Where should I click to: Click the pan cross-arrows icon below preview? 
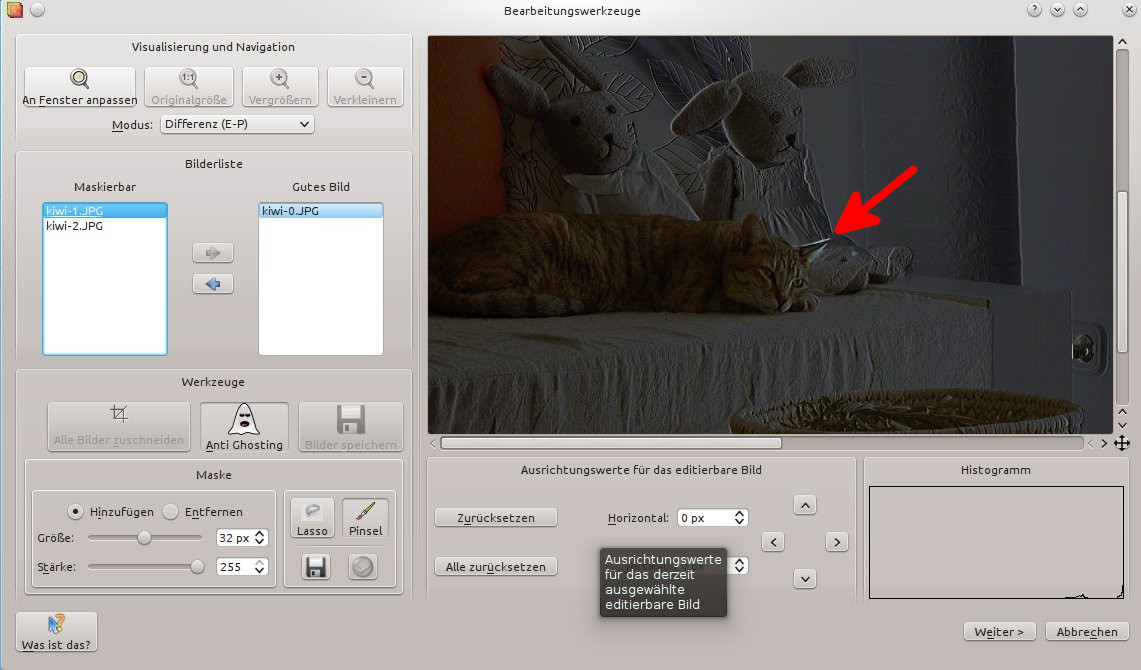click(x=1122, y=444)
